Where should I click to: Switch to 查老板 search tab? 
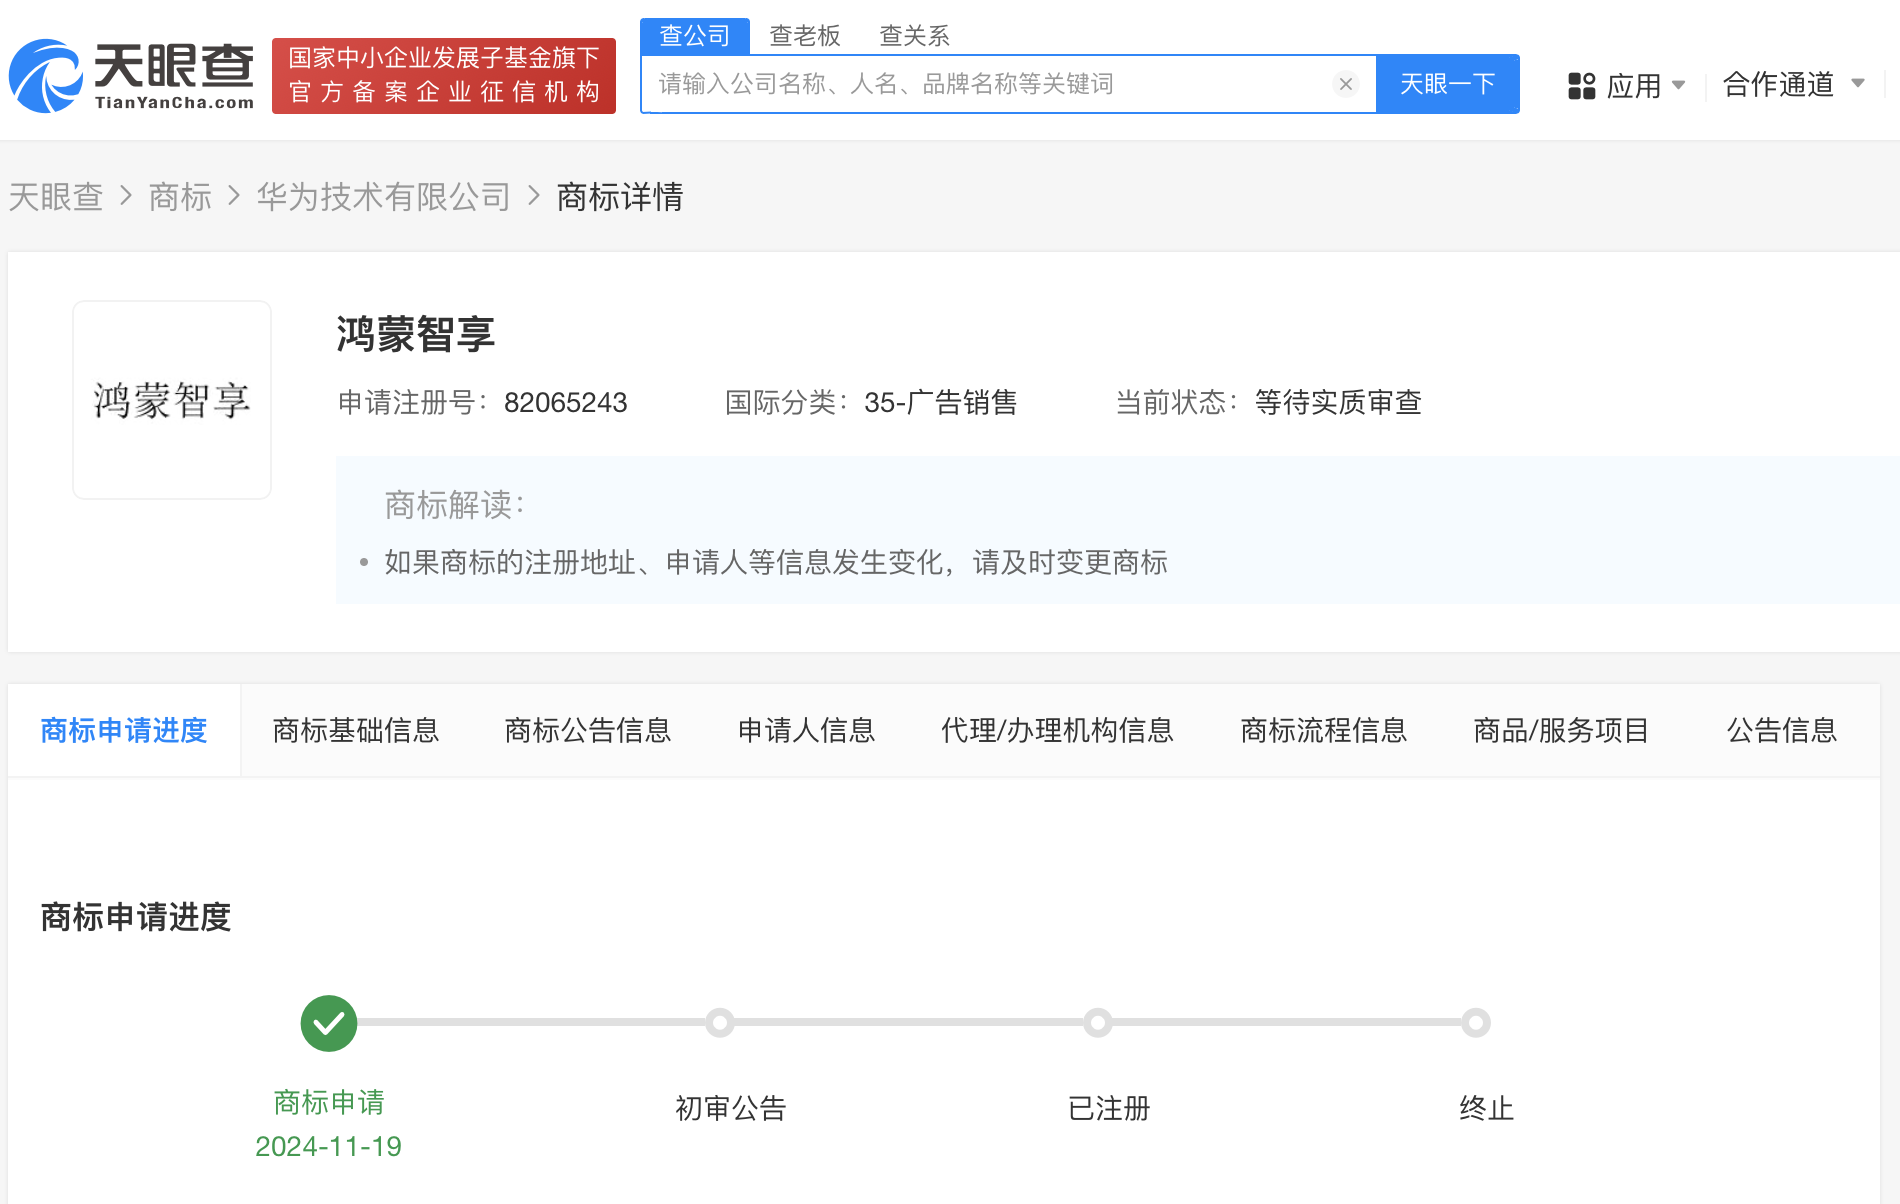pos(805,36)
